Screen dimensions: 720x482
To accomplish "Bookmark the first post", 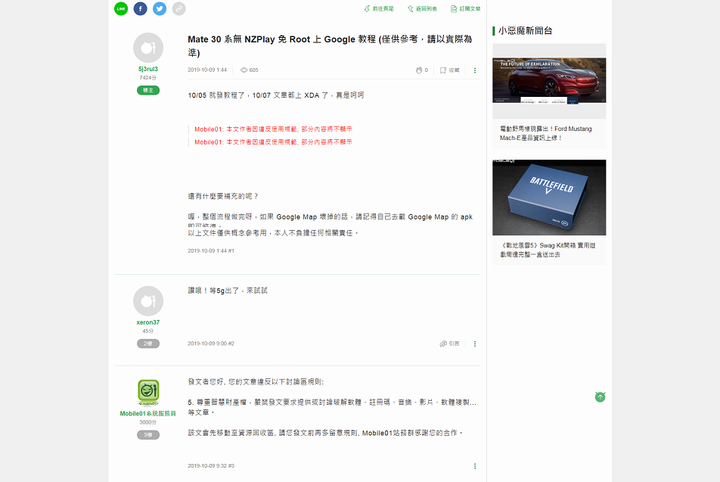I will click(x=450, y=70).
